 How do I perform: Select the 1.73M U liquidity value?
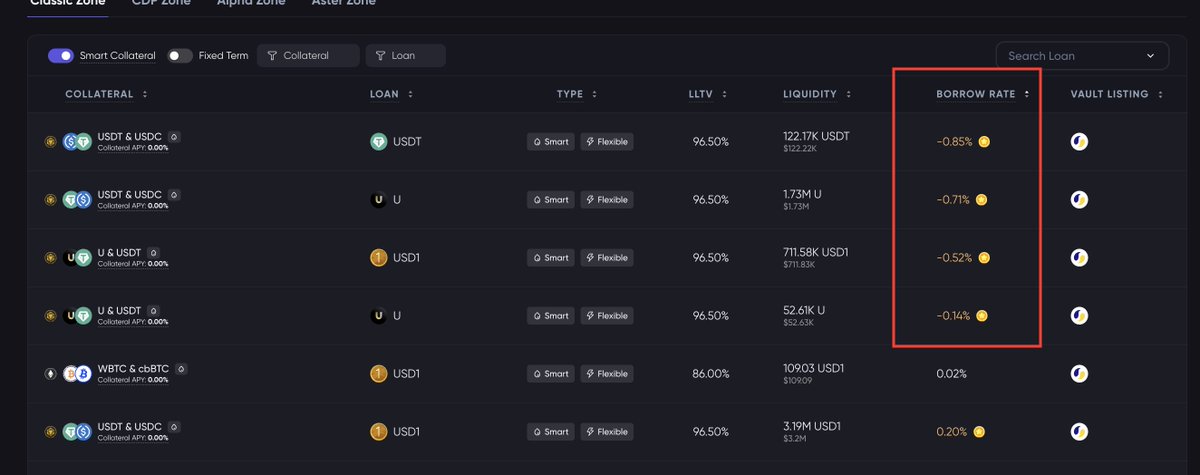click(802, 194)
